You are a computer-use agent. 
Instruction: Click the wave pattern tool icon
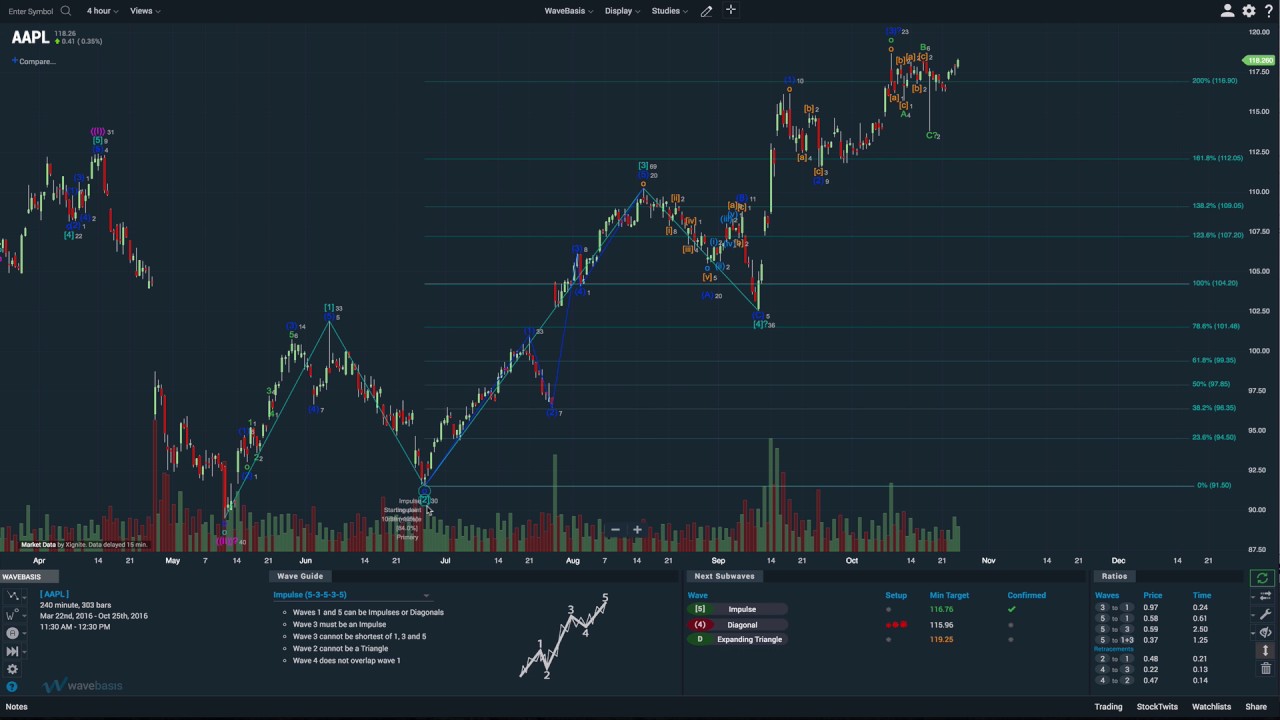11,596
